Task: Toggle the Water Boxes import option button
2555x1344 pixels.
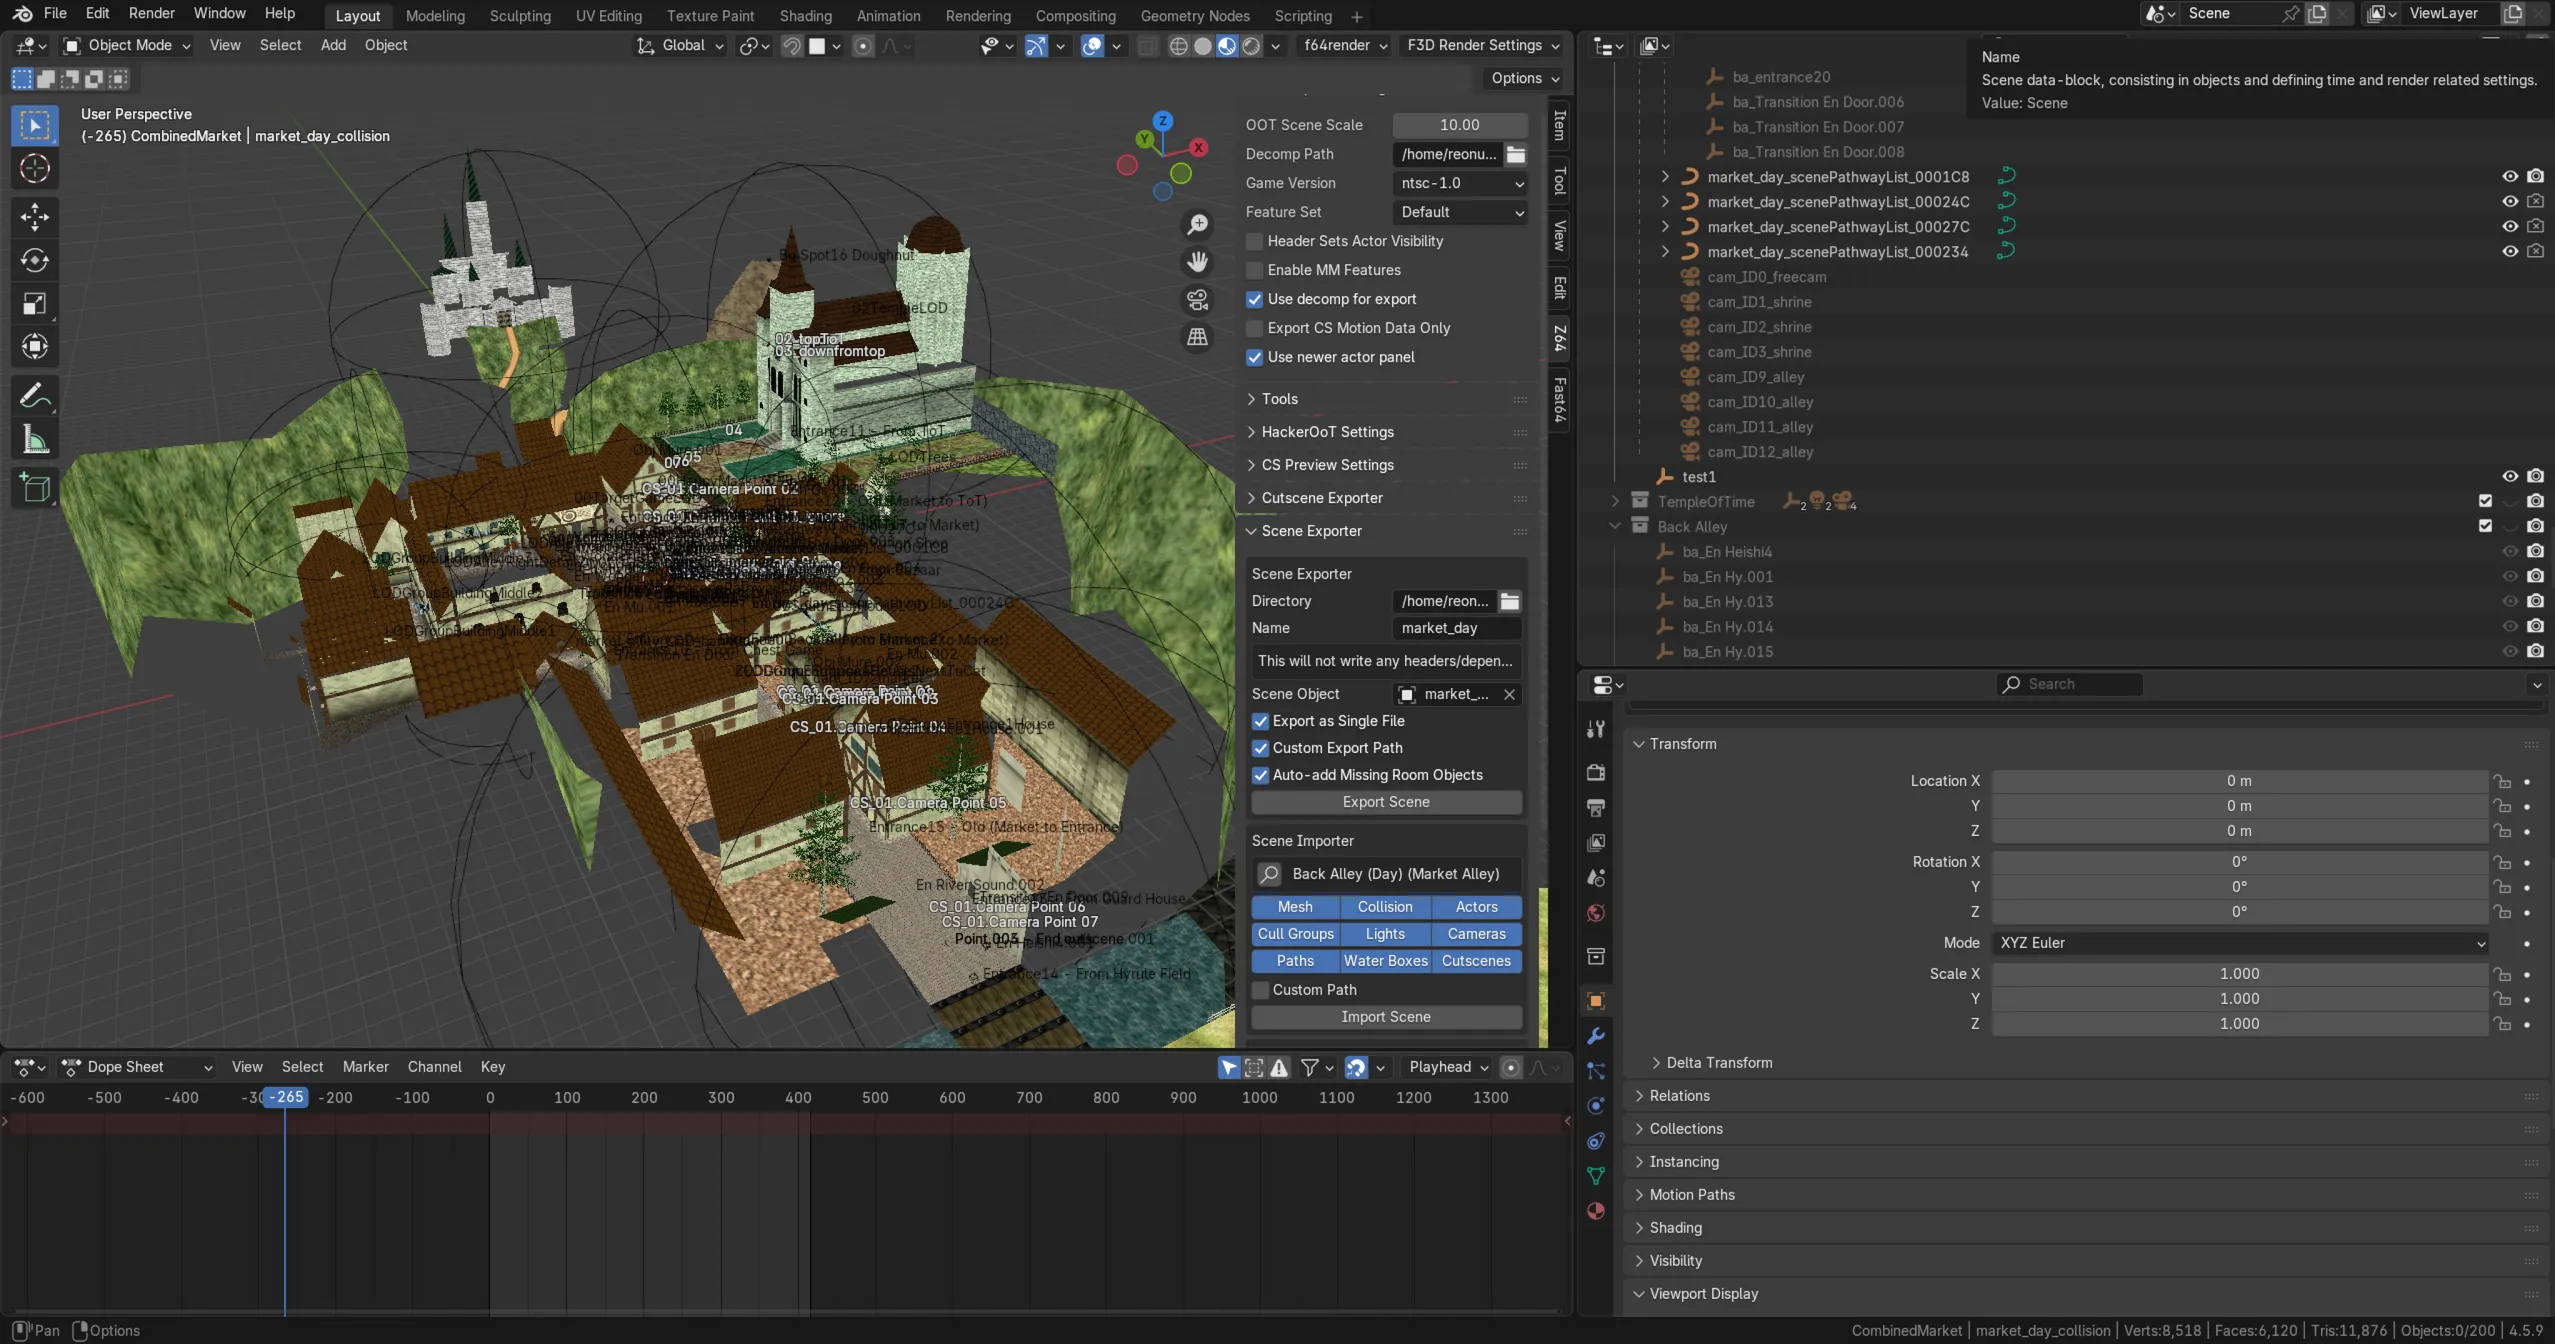Action: click(x=1385, y=961)
